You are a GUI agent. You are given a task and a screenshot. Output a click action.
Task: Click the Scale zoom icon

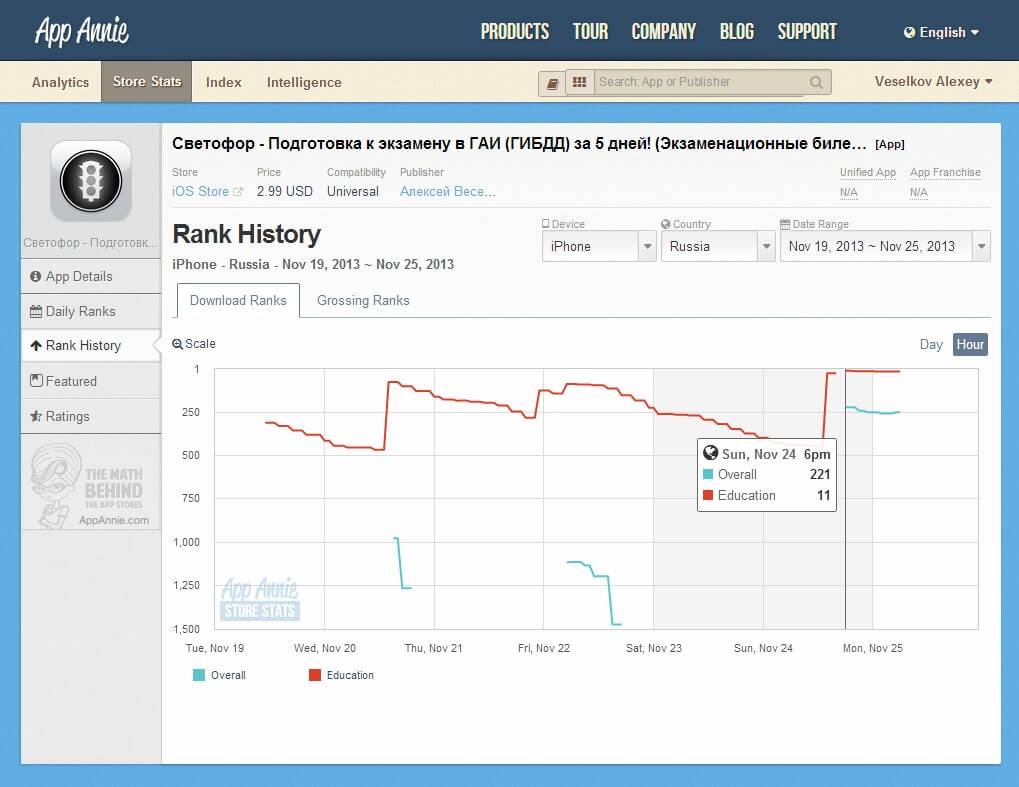tap(177, 344)
